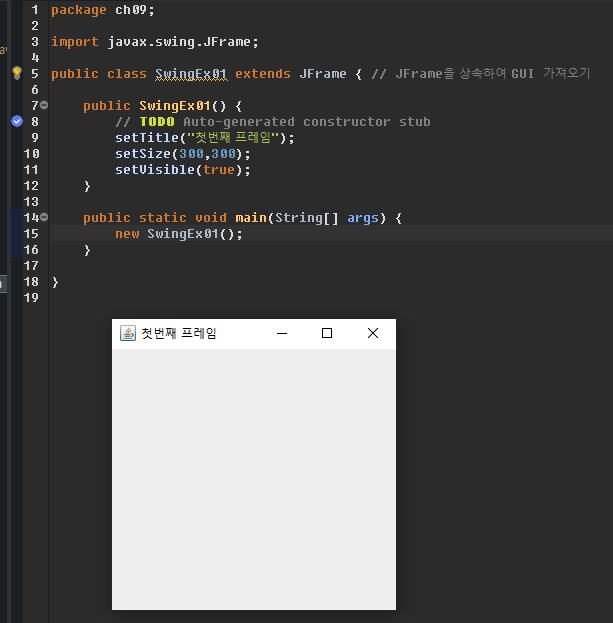Click the 'true' literal in setVisible
Viewport: 613px width, 623px height.
click(x=219, y=170)
